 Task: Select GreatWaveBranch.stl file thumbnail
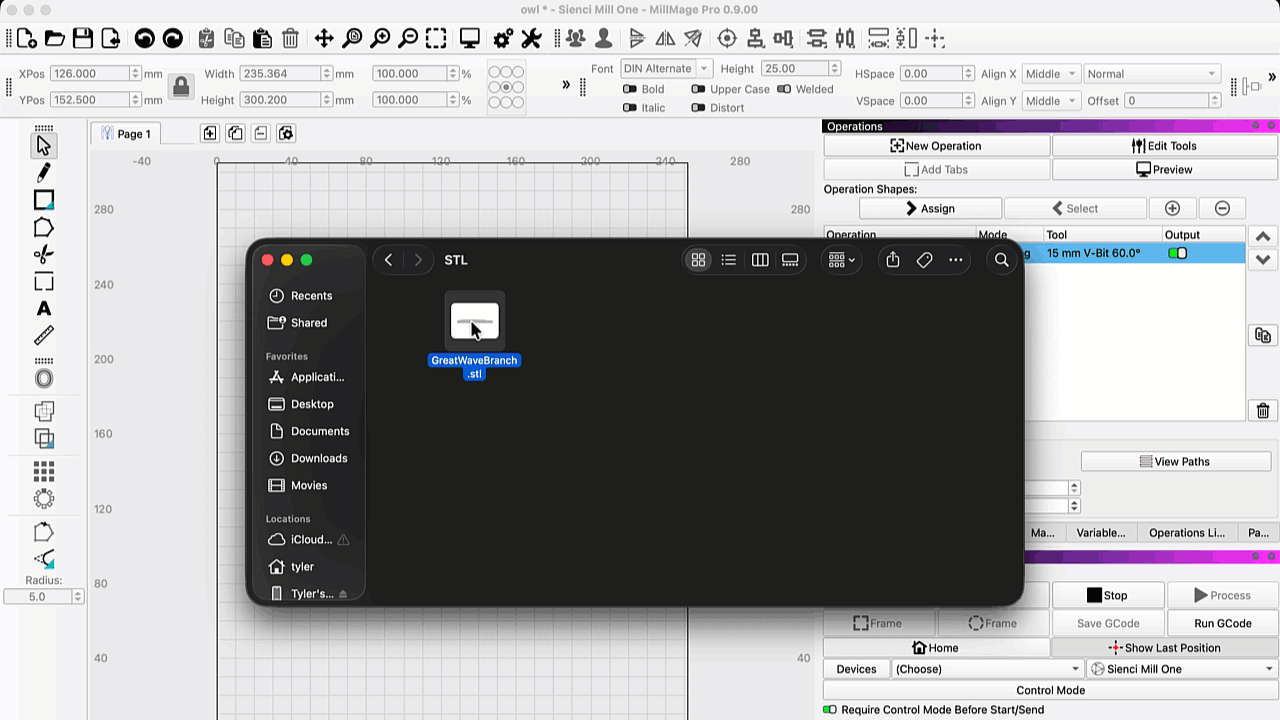[x=475, y=322]
